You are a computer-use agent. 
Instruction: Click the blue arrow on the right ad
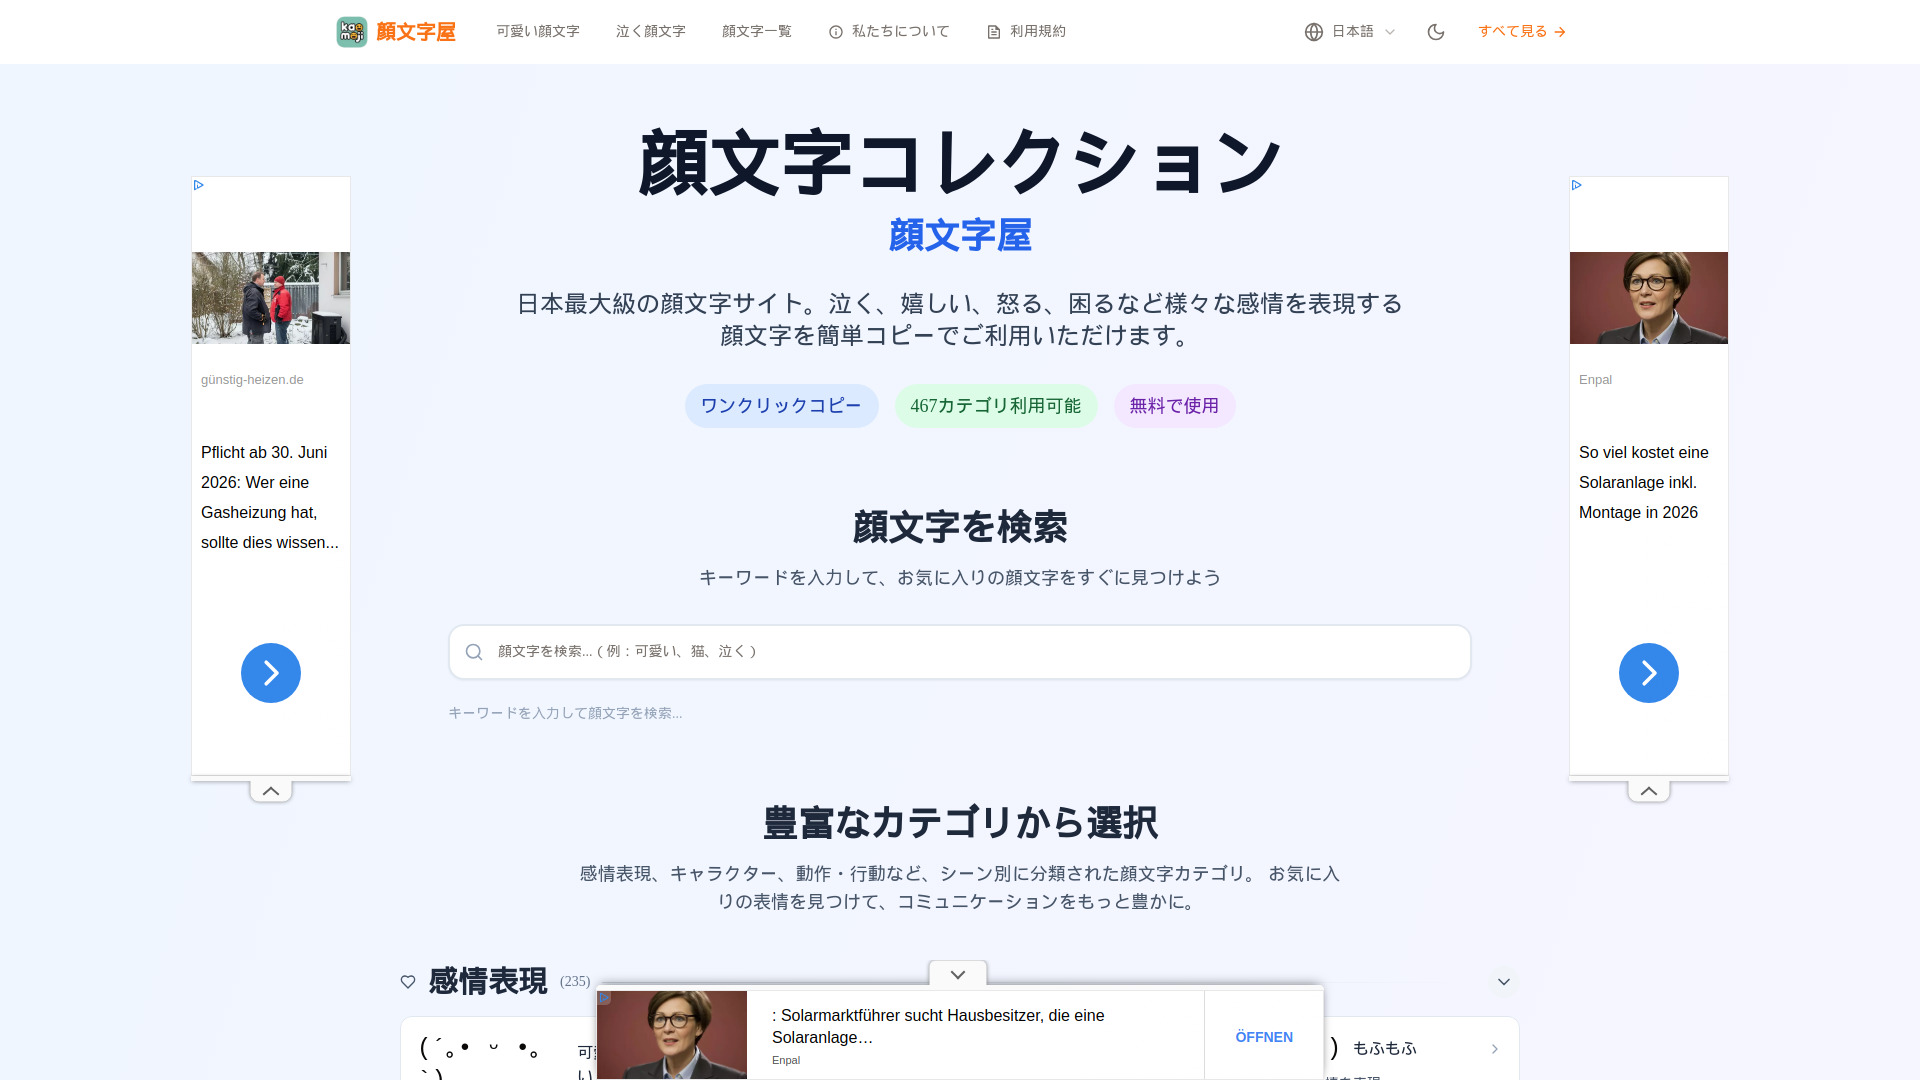[x=1649, y=673]
